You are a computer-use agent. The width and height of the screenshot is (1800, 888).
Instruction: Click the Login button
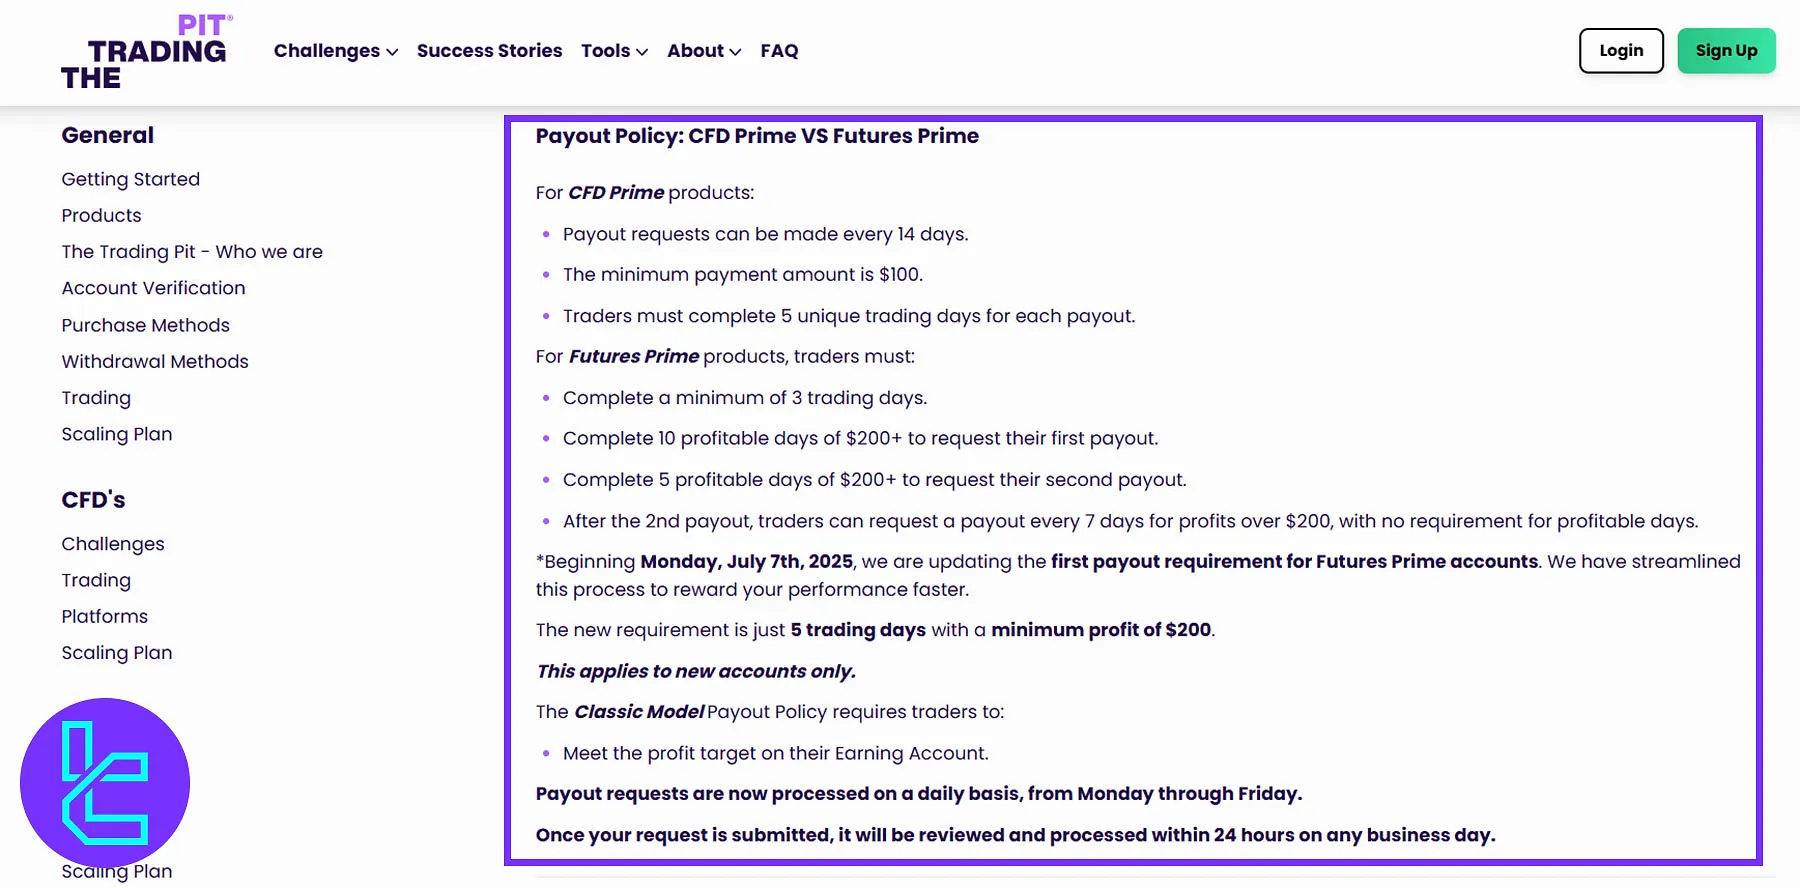pos(1620,50)
